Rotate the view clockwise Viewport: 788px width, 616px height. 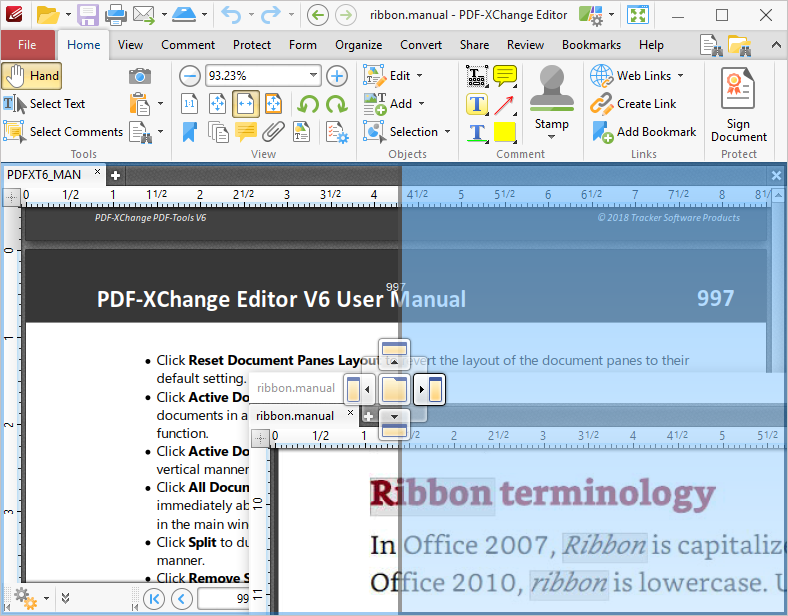tap(337, 105)
